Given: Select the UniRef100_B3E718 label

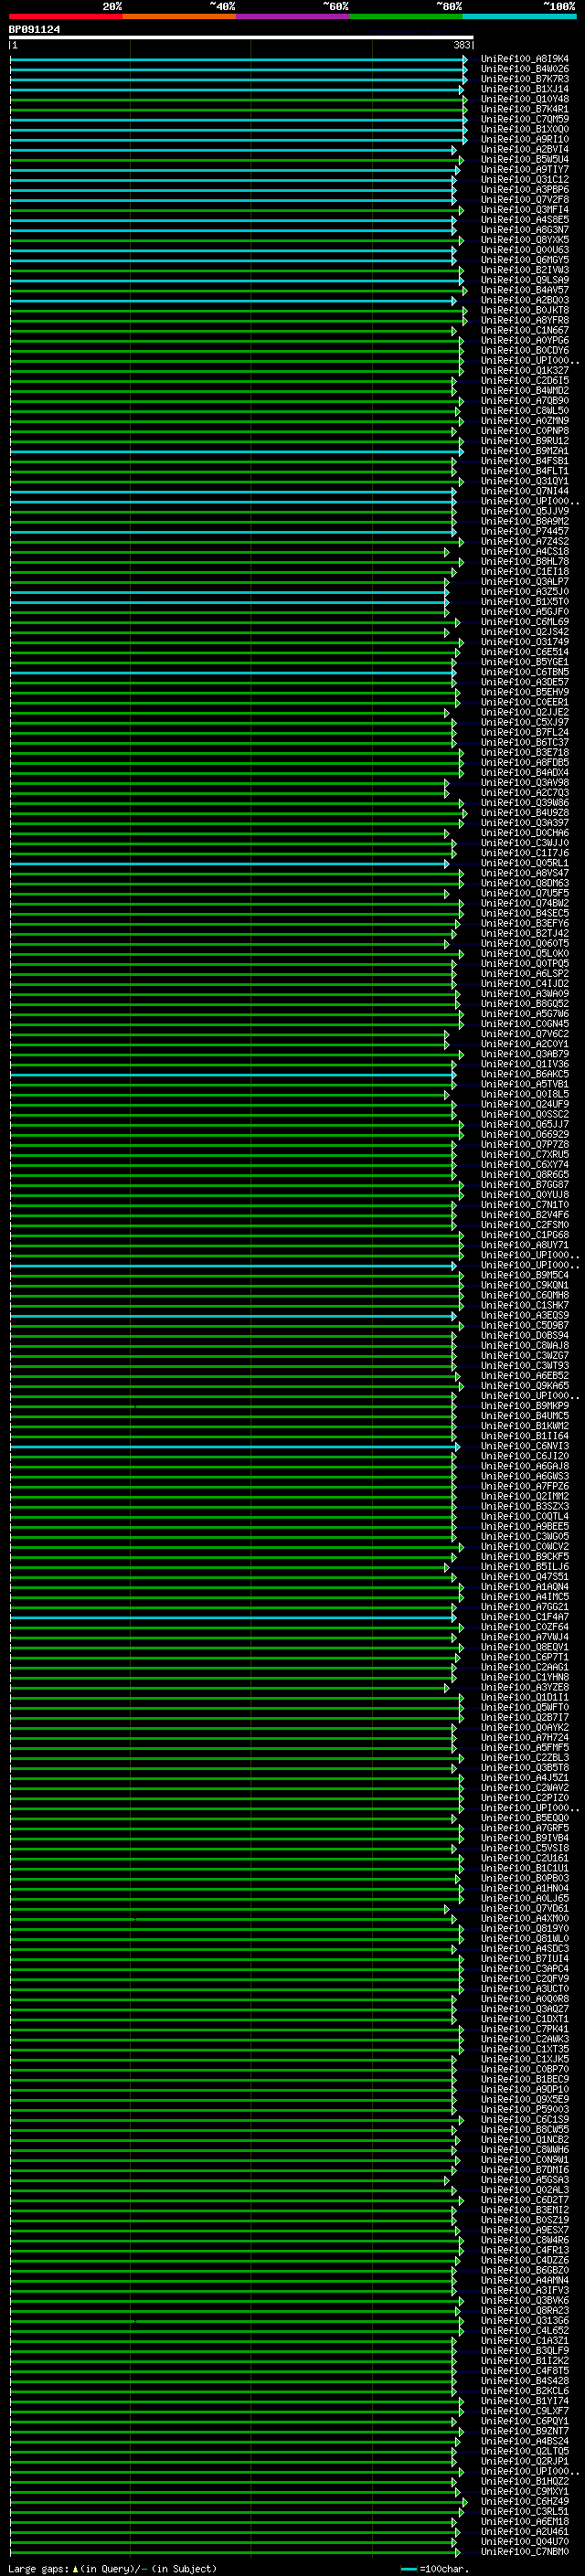Looking at the screenshot, I should (525, 753).
